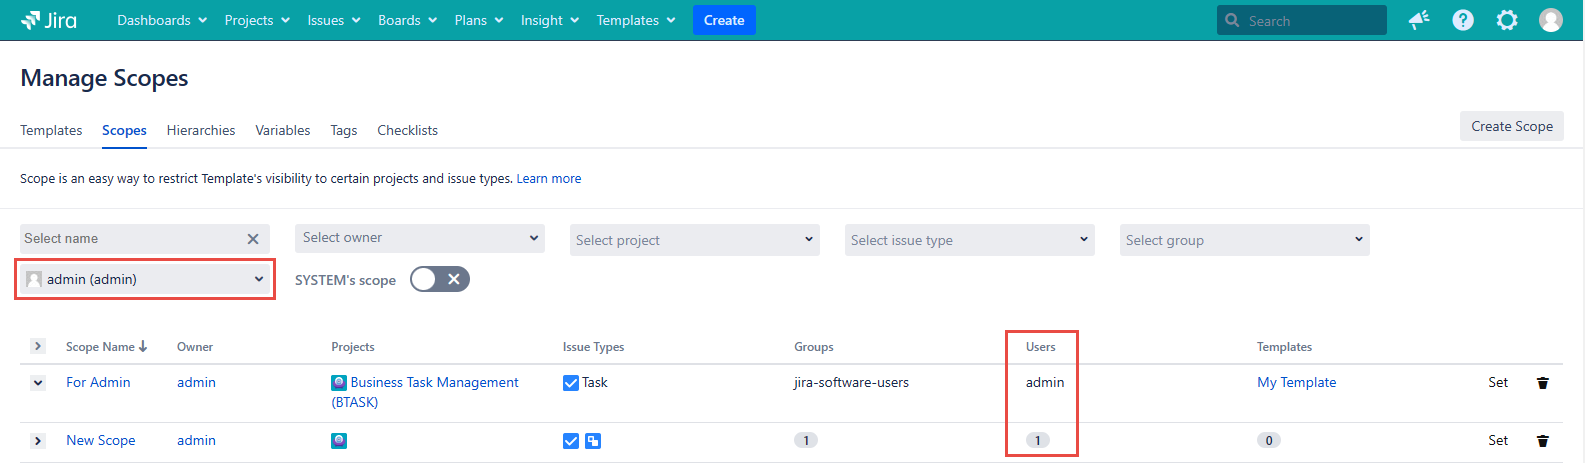Viewport: 1585px width, 463px height.
Task: Click the Search input field
Action: pos(1312,20)
